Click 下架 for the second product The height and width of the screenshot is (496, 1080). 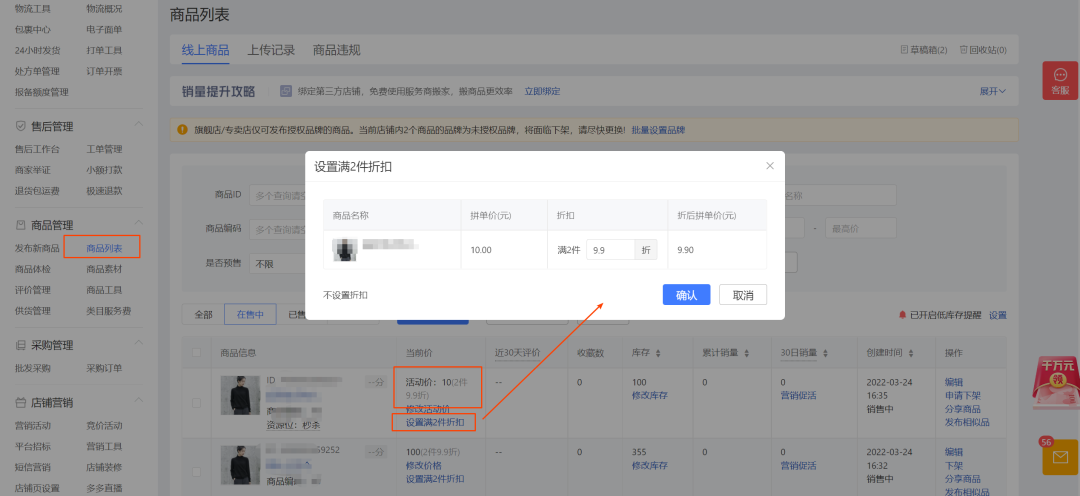pos(954,466)
